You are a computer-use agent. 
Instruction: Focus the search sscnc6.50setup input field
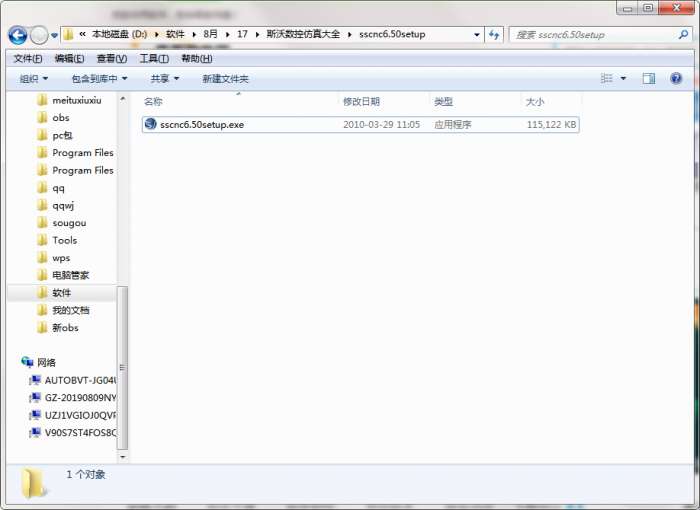click(594, 34)
